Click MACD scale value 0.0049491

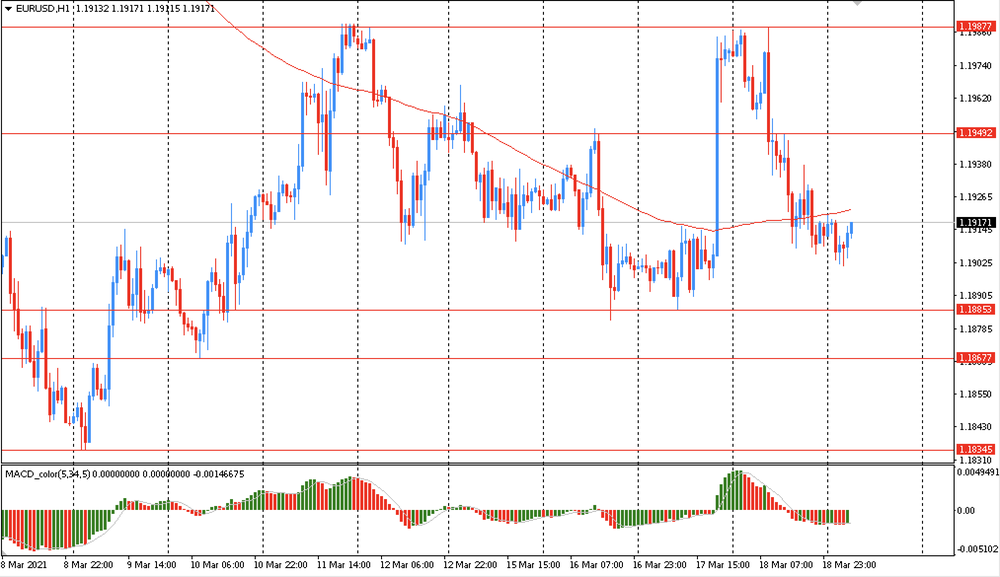coord(977,472)
